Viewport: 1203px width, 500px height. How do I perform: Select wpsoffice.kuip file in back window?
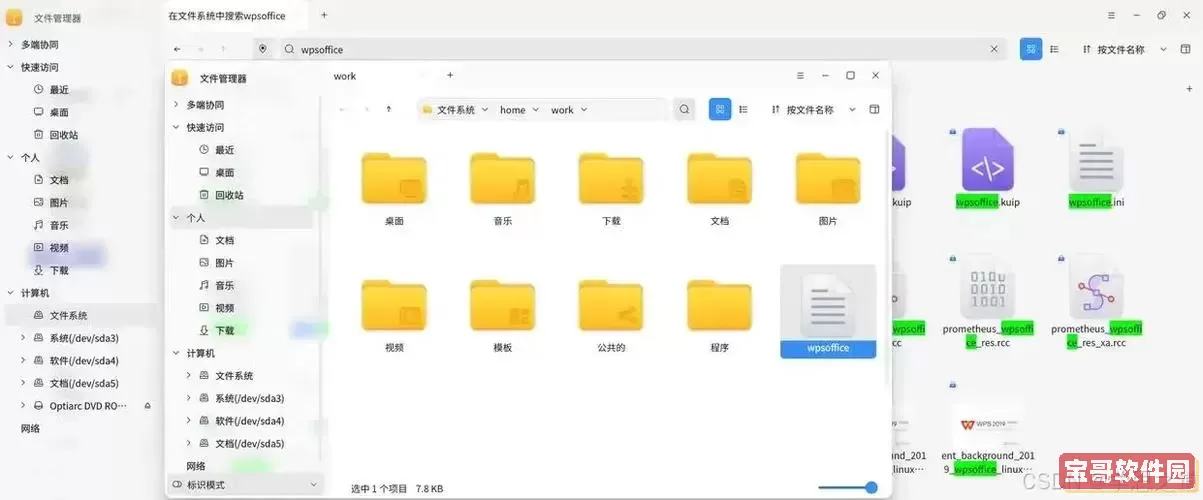pyautogui.click(x=988, y=168)
